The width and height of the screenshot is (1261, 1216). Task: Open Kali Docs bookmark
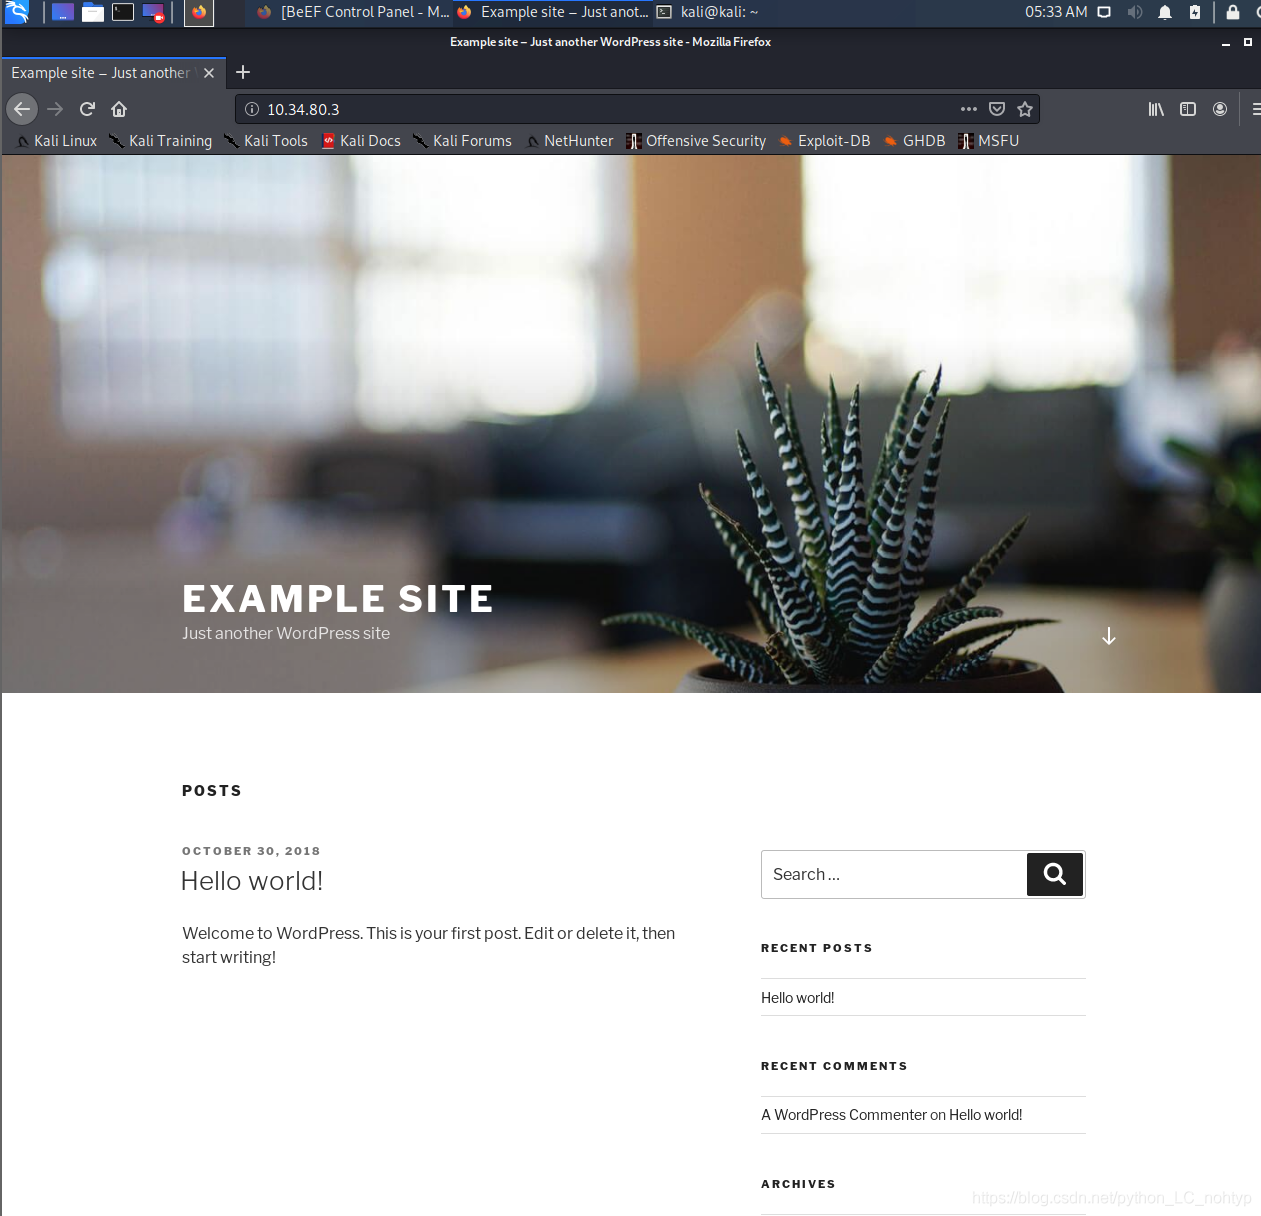[361, 141]
